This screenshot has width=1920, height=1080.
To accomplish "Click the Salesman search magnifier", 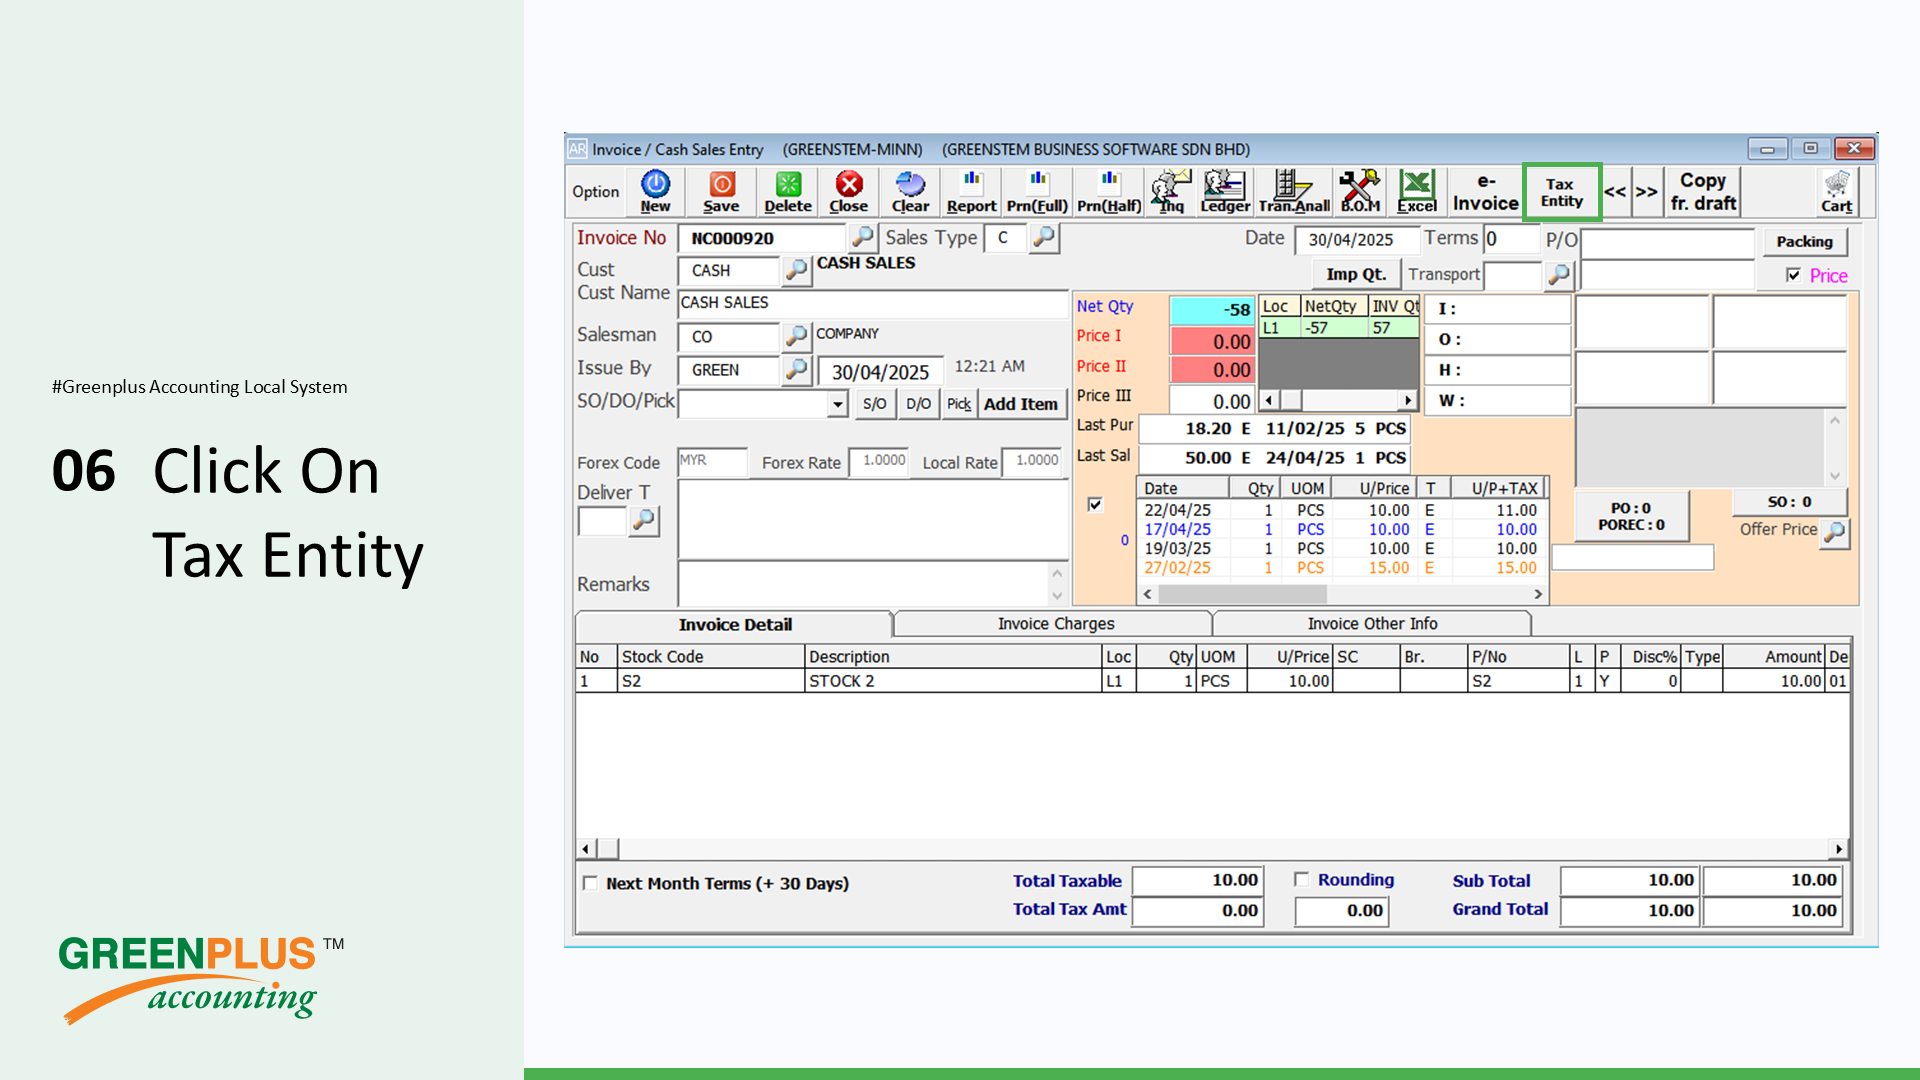I will click(796, 336).
